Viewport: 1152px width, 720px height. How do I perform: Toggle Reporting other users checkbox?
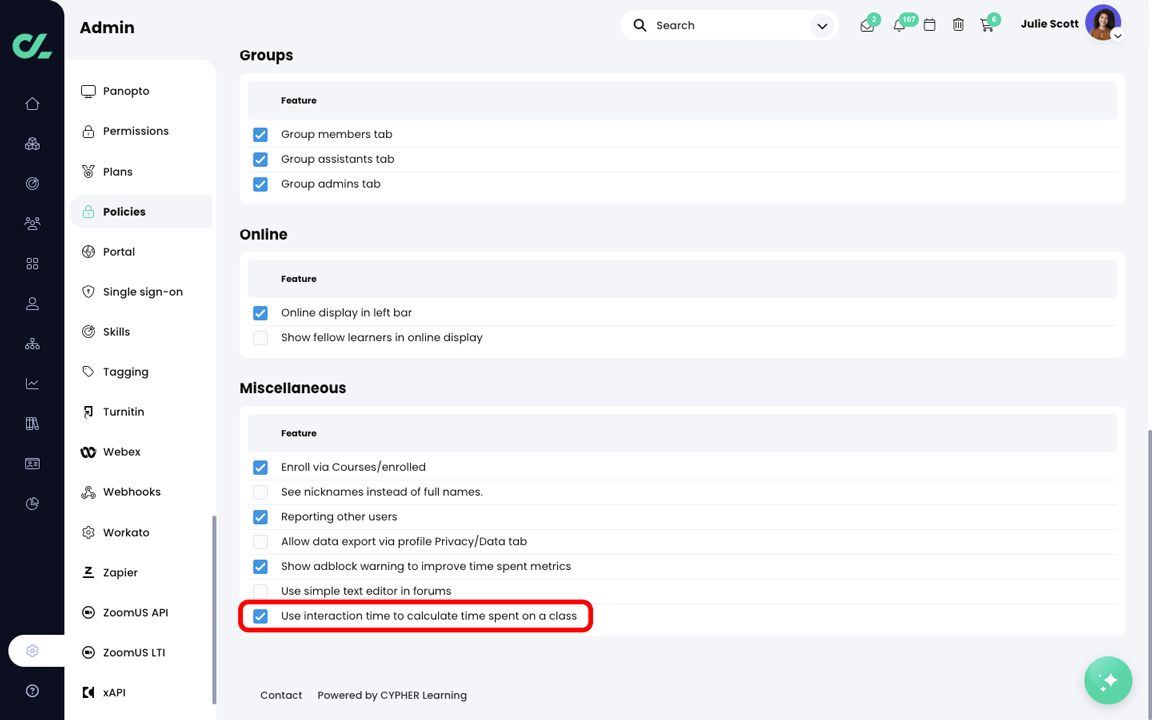tap(260, 517)
